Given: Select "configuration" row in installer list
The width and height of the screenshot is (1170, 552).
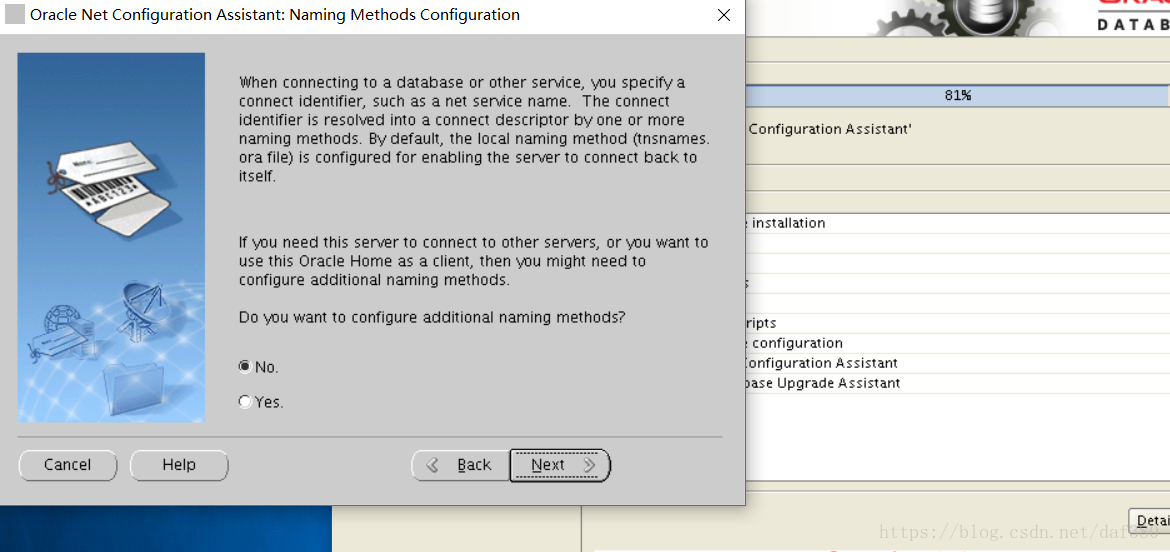Looking at the screenshot, I should click(x=957, y=343).
